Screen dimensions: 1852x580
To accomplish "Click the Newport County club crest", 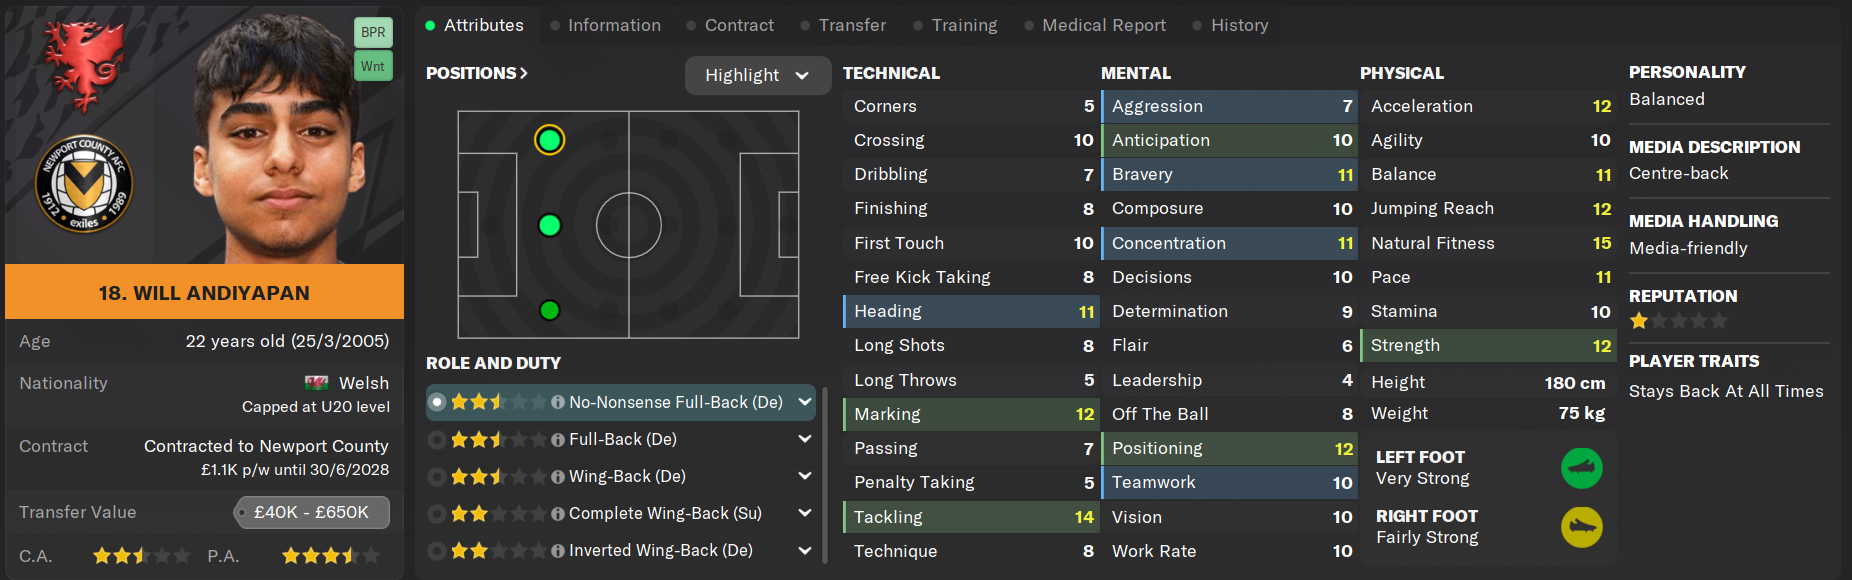I will click(x=84, y=184).
